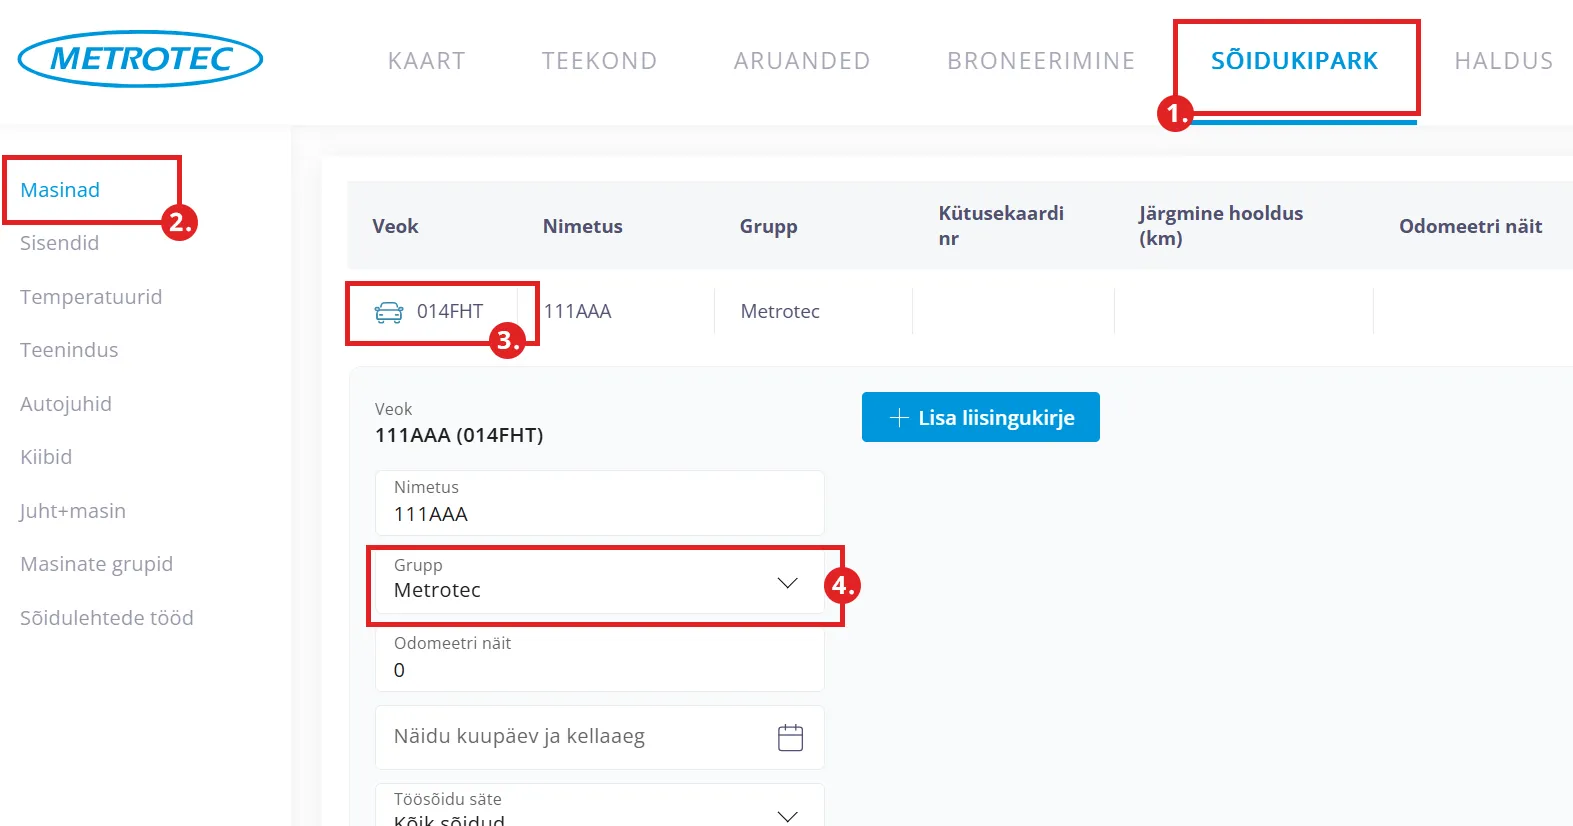Expand the Grupp dropdown chevron
This screenshot has height=826, width=1573.
[787, 583]
